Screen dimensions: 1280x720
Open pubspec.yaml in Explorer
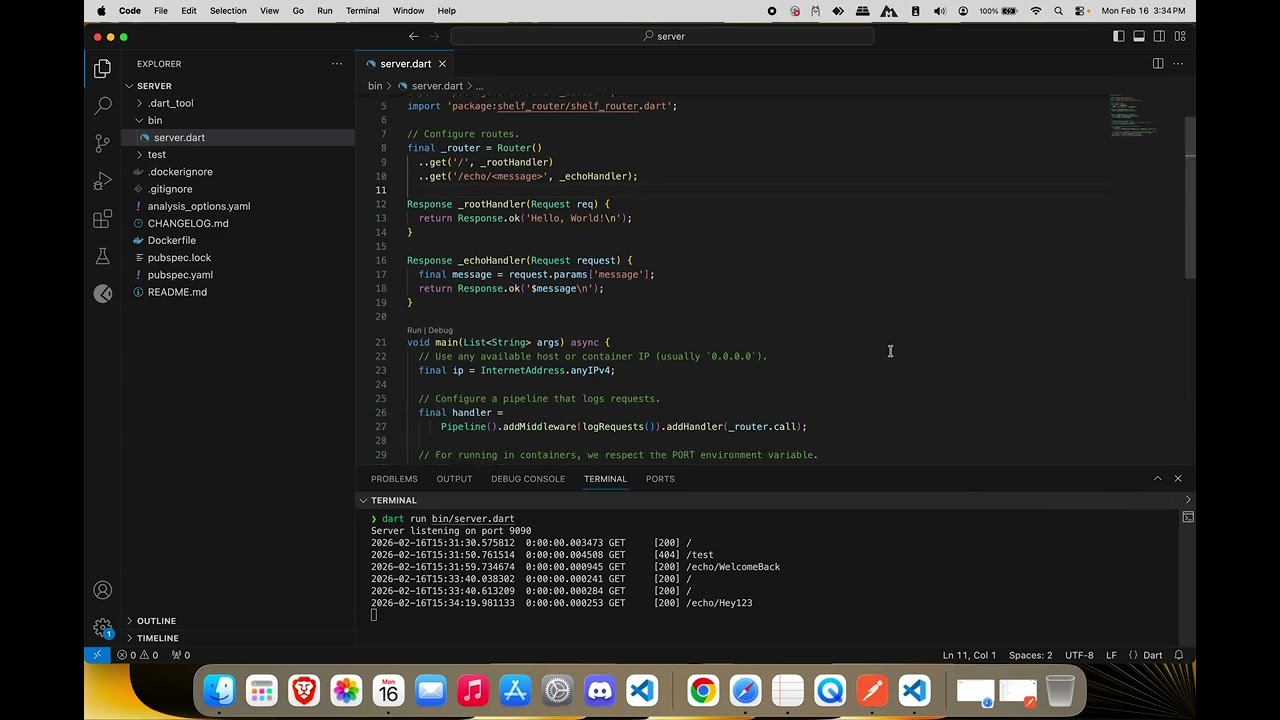238,275
